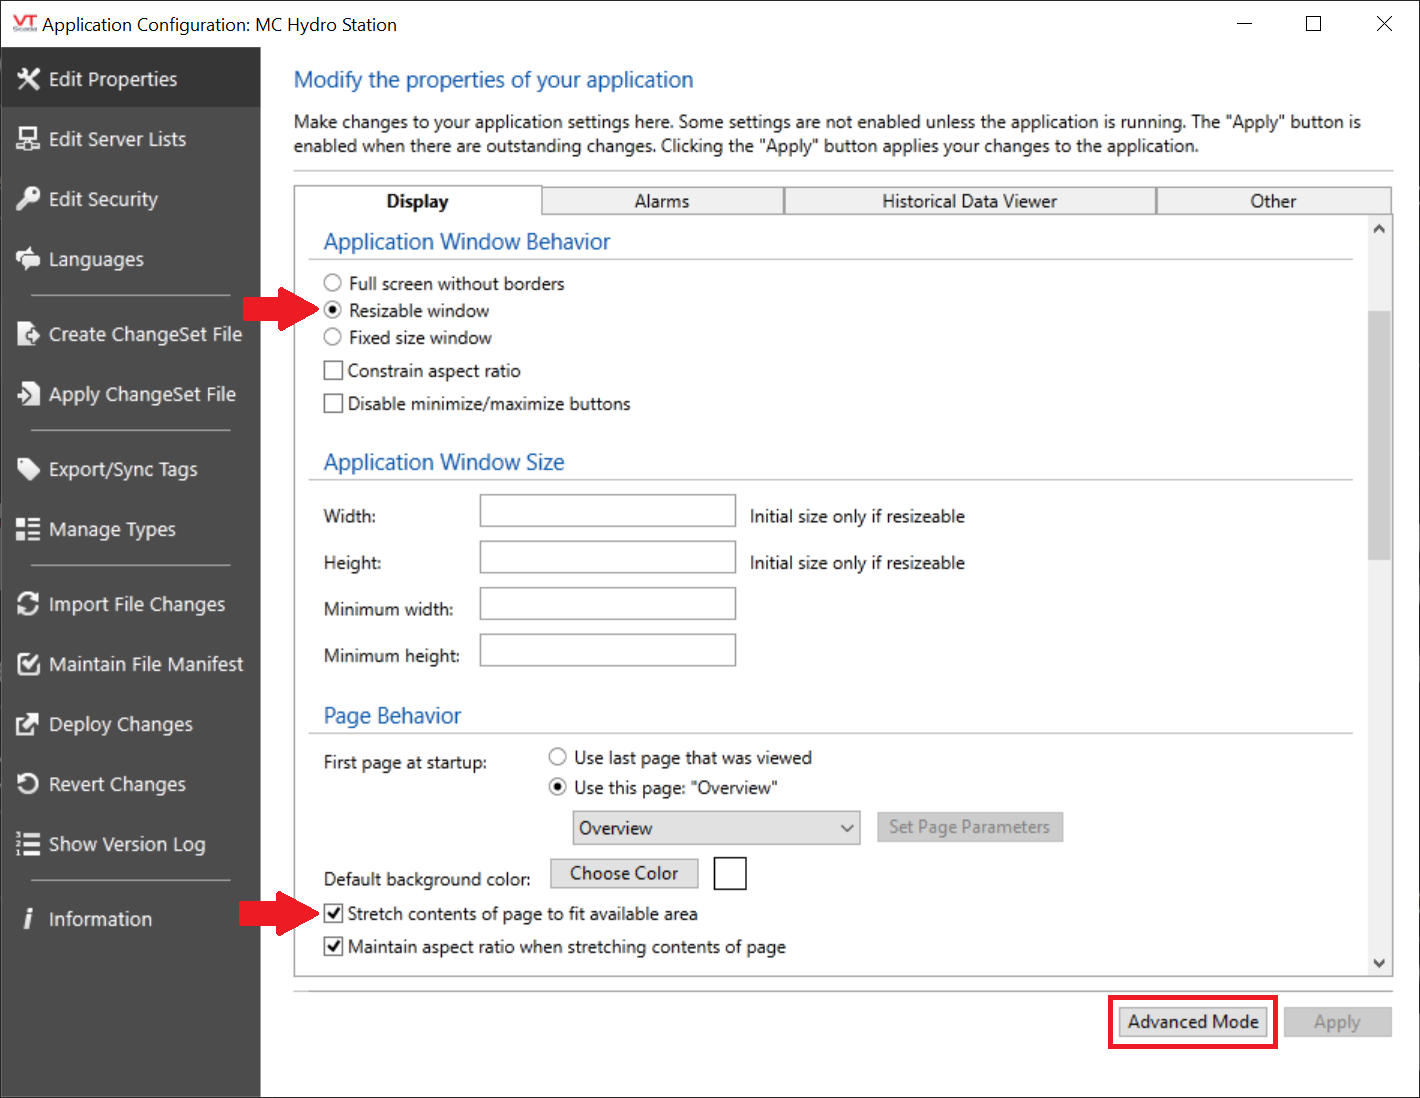Click the Revert Changes undo icon

click(27, 784)
